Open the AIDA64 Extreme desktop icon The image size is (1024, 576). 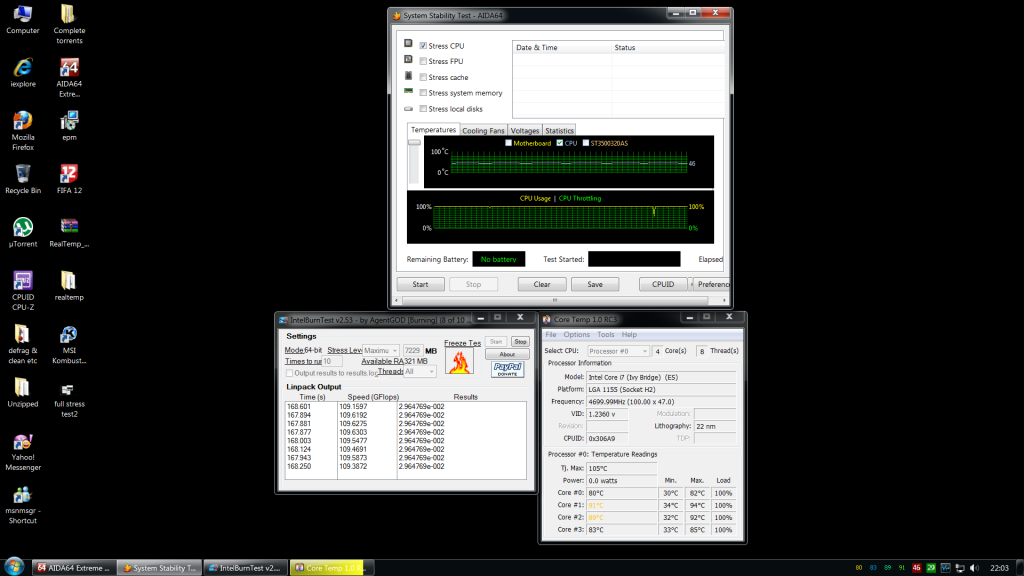pyautogui.click(x=69, y=69)
